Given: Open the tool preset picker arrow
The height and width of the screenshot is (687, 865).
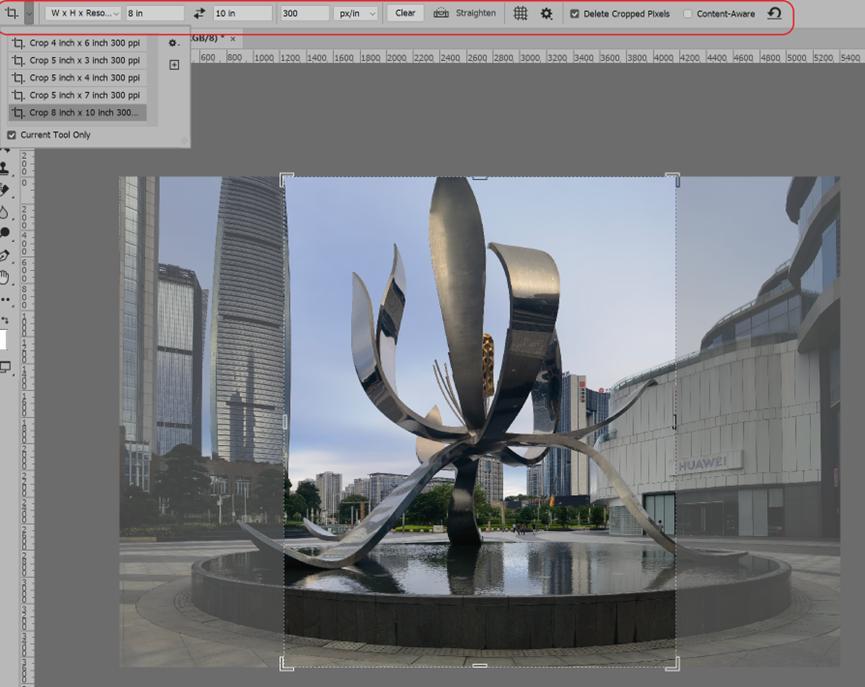Looking at the screenshot, I should click(x=29, y=14).
